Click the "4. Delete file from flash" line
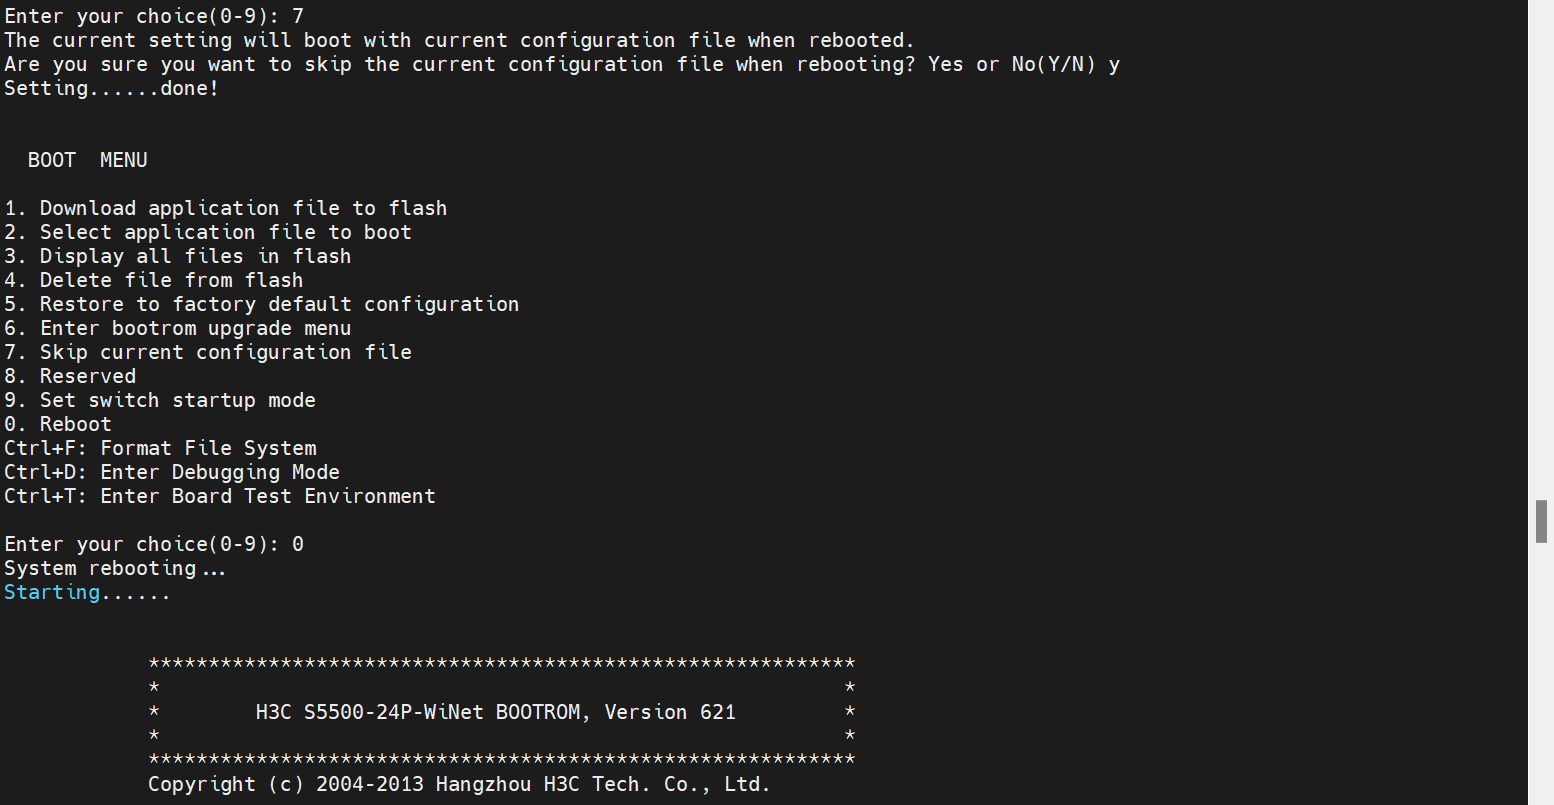The width and height of the screenshot is (1554, 805). (x=153, y=280)
